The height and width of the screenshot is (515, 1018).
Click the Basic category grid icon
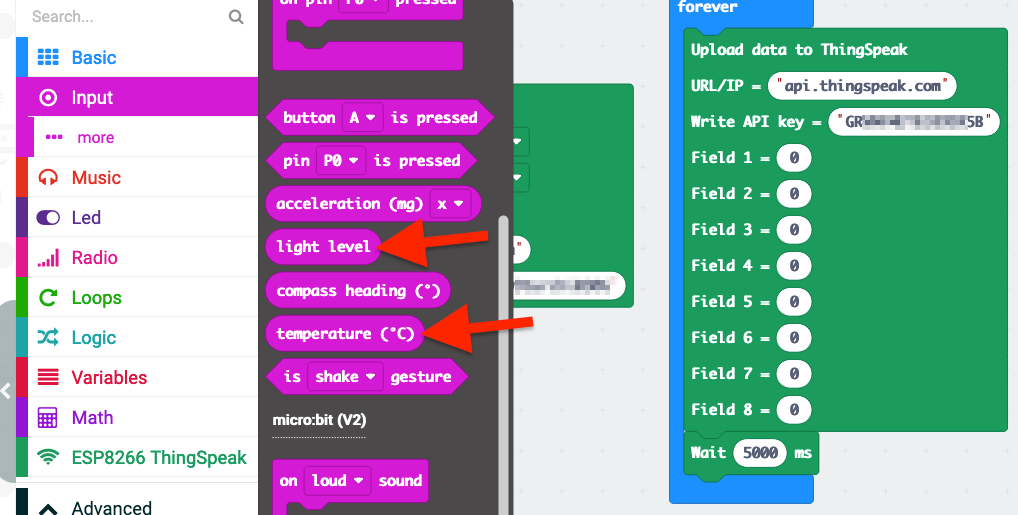48,58
